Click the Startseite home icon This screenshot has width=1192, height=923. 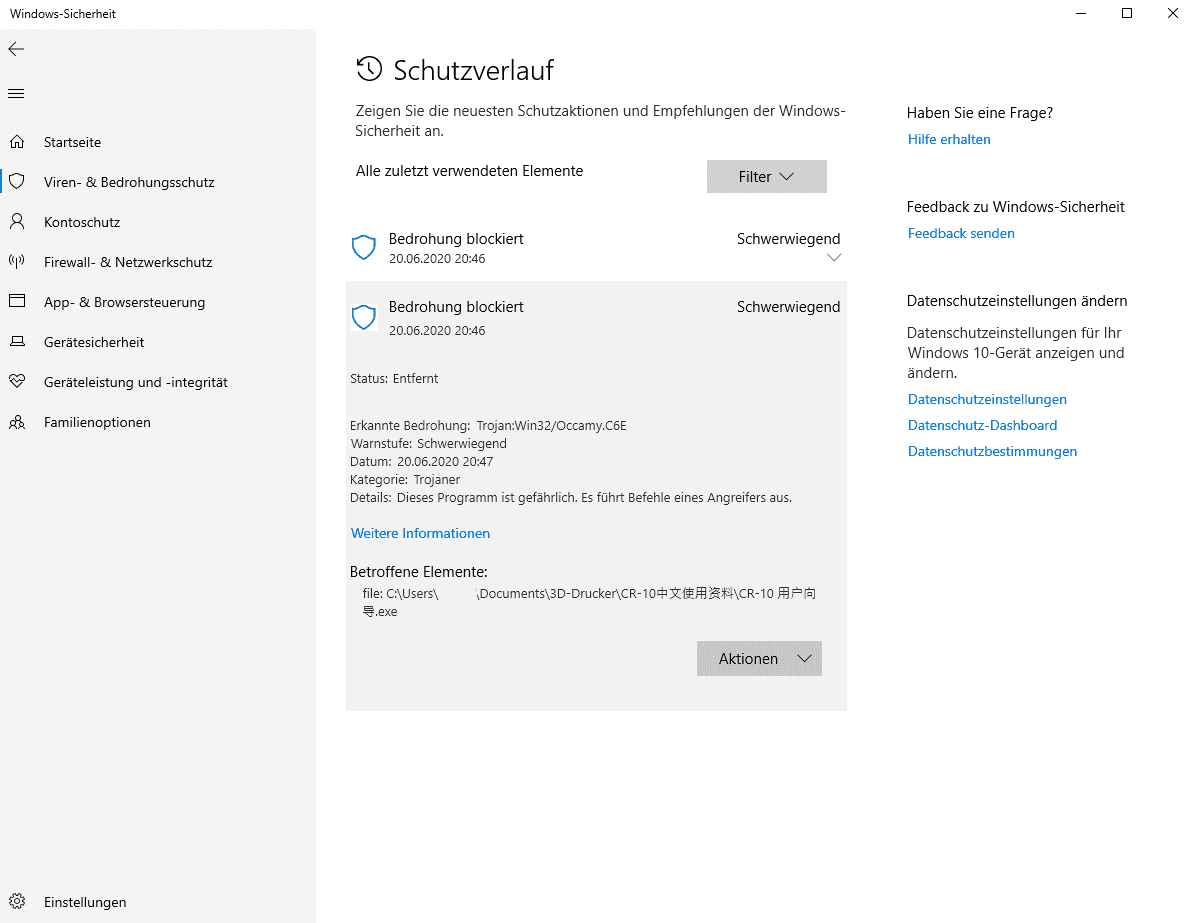[x=17, y=141]
